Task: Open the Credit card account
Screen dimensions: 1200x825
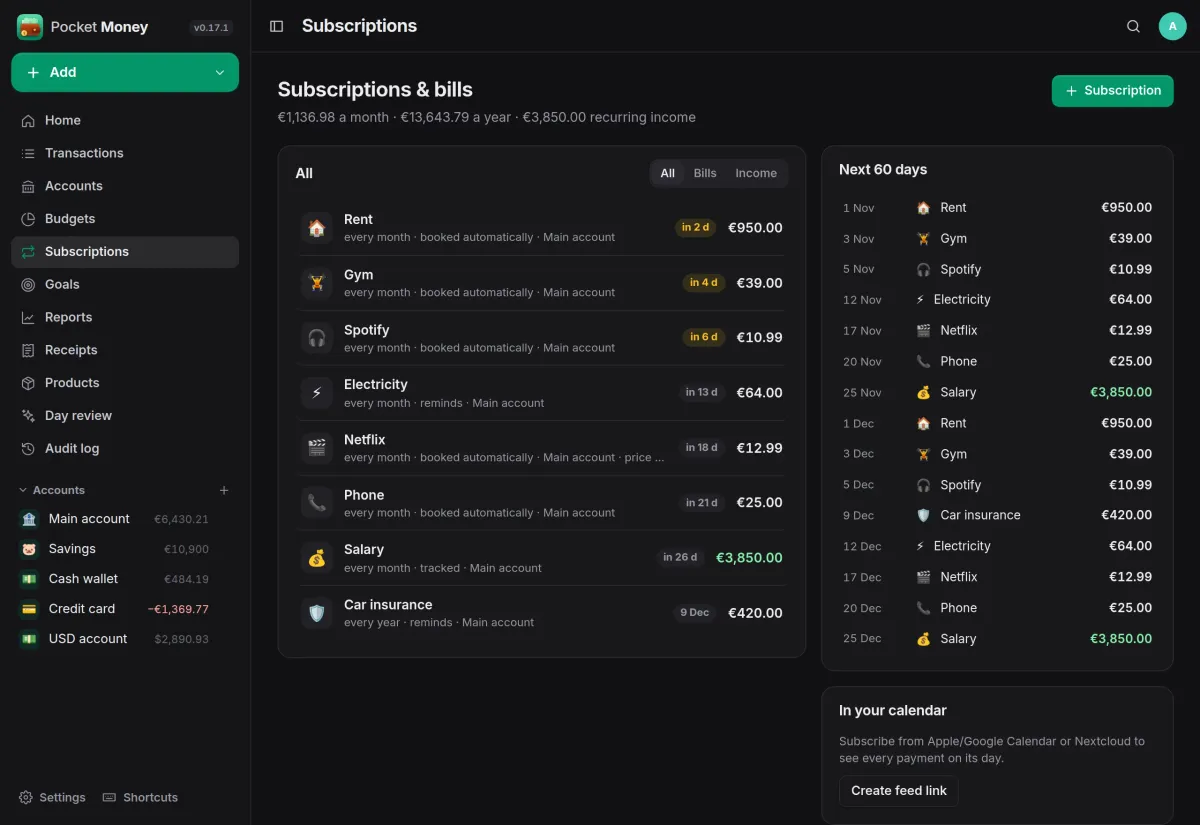Action: click(x=125, y=609)
